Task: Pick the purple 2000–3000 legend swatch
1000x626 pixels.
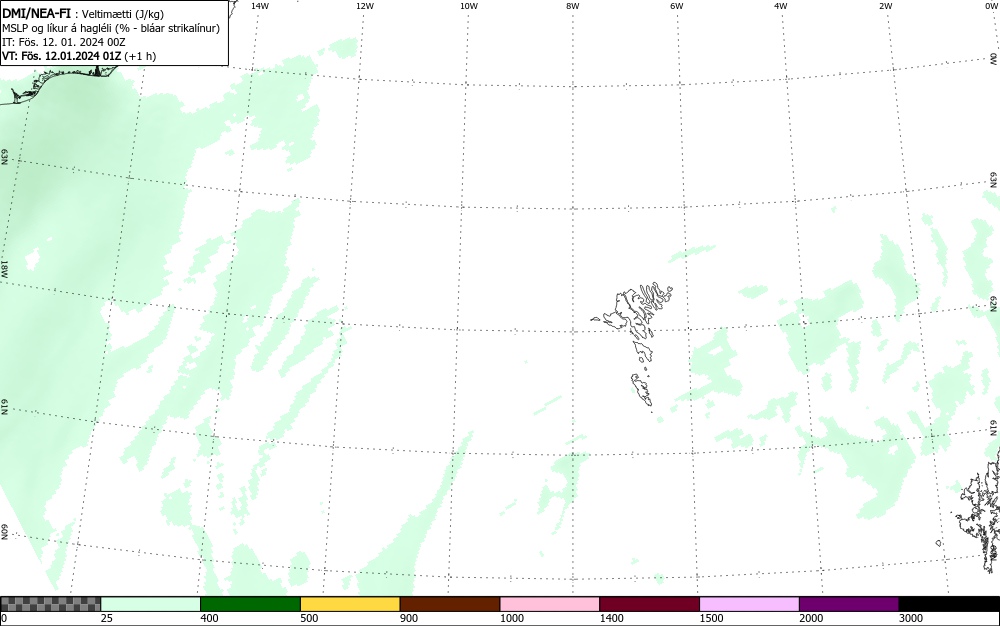Action: (849, 604)
